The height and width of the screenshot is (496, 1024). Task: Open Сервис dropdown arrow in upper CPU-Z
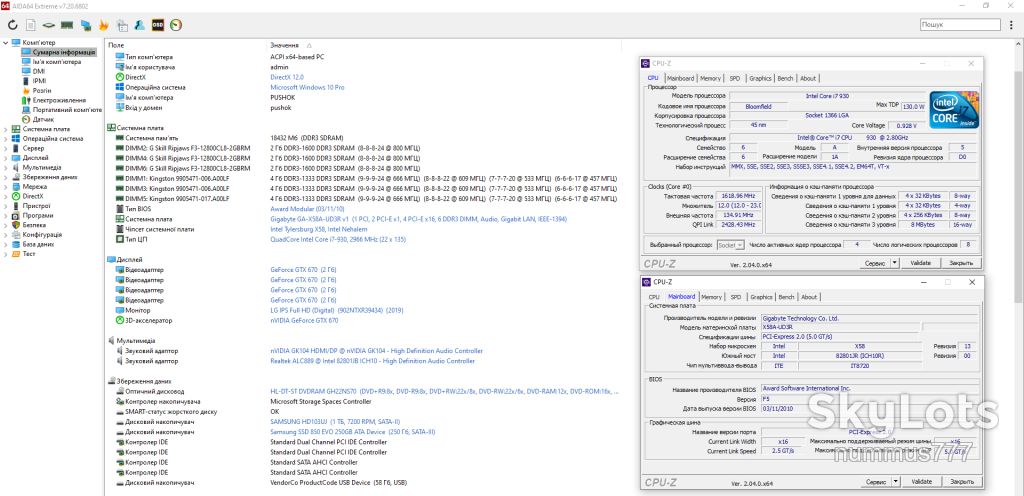(x=895, y=263)
